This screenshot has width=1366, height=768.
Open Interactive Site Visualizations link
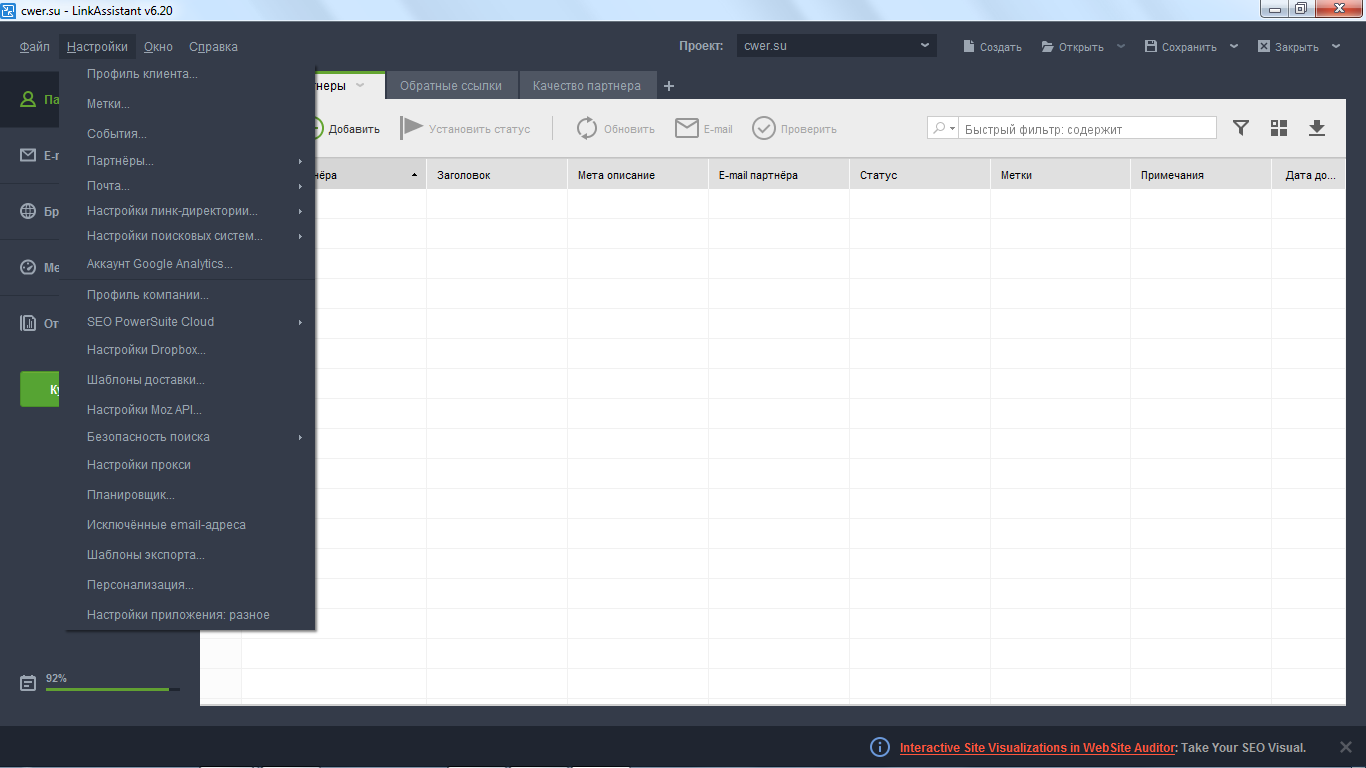click(1037, 748)
